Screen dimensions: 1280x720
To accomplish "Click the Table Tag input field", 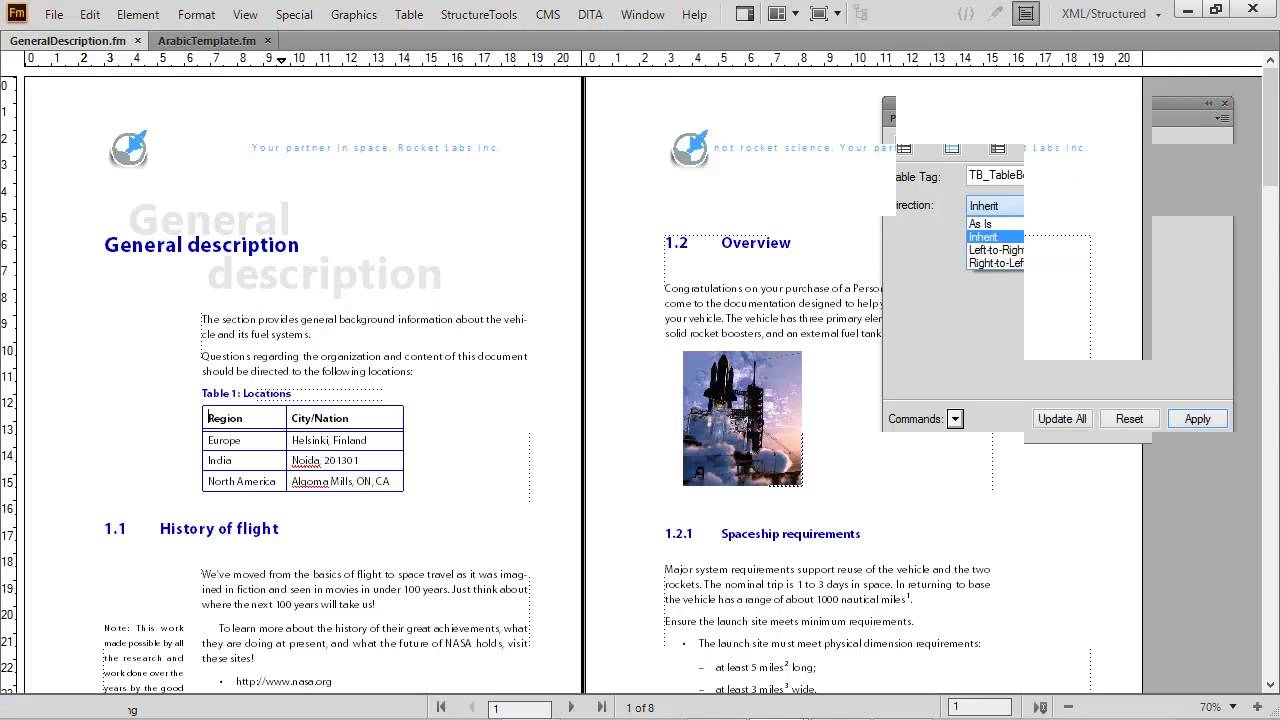I will pos(995,175).
